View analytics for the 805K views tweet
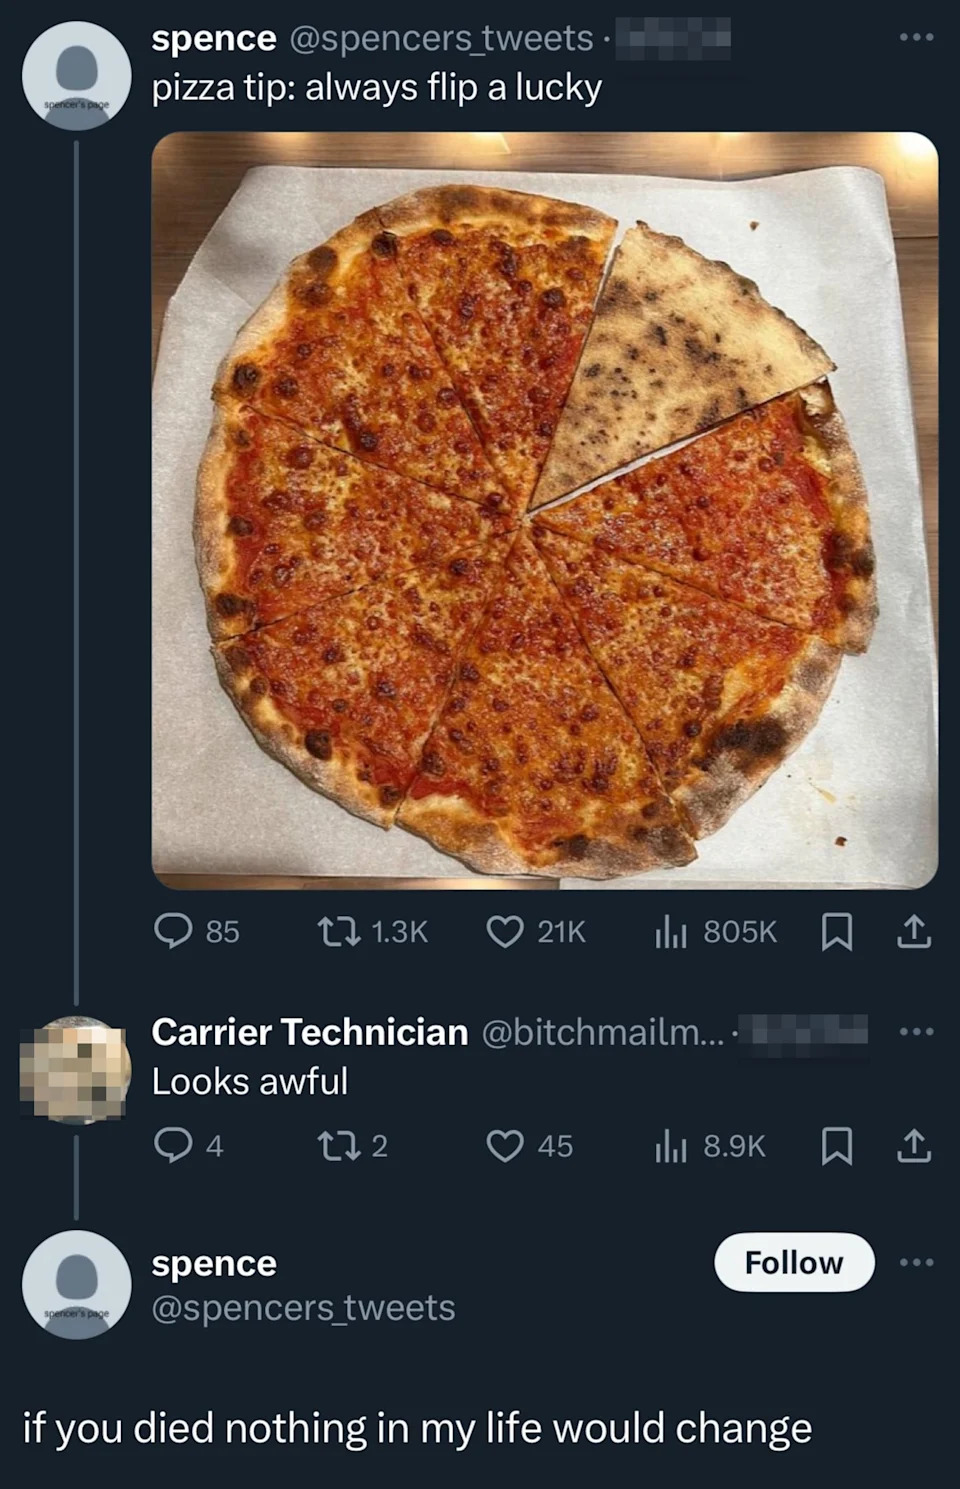The height and width of the screenshot is (1489, 960). pos(669,932)
